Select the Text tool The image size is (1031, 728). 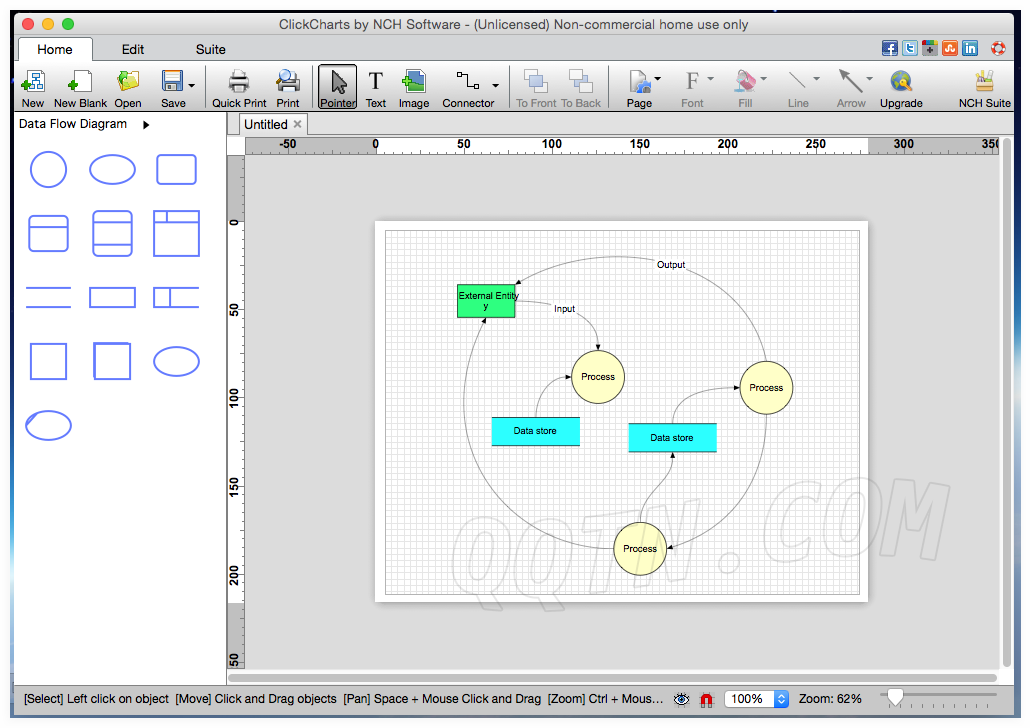click(376, 87)
